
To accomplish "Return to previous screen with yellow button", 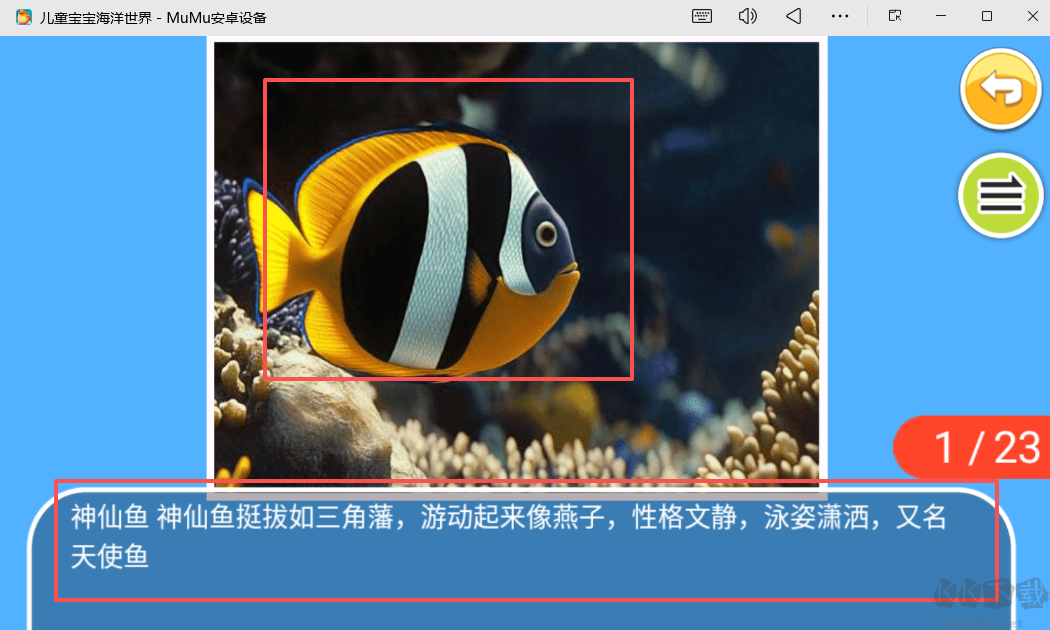I will click(1000, 88).
